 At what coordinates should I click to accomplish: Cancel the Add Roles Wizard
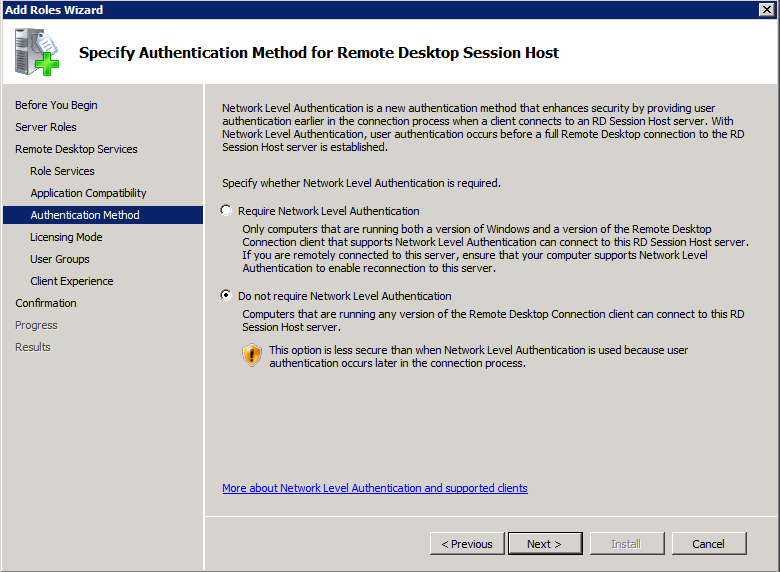[x=709, y=544]
